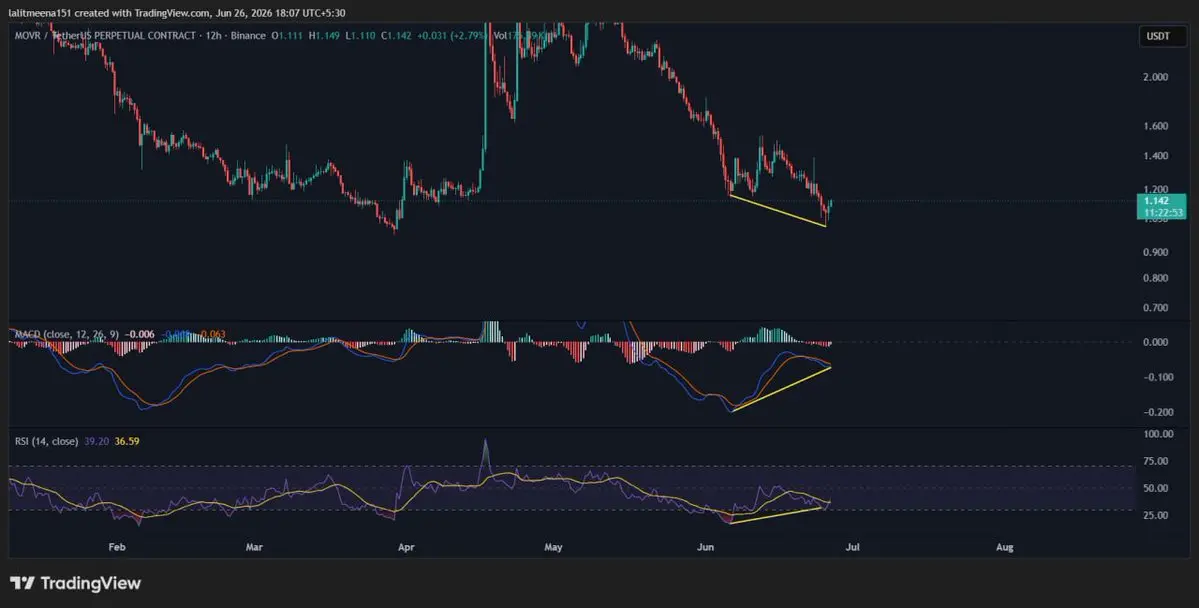
Task: Click the MOVR / TetherUS PERPETUAL CONTRACT symbol title
Action: [104, 36]
